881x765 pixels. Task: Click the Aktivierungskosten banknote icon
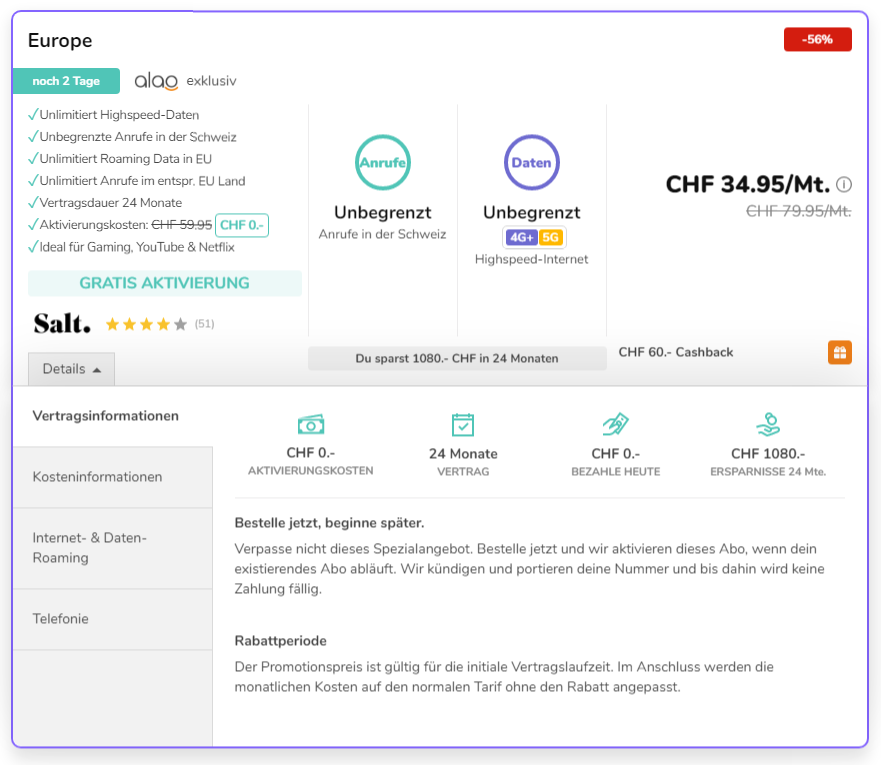click(x=311, y=424)
